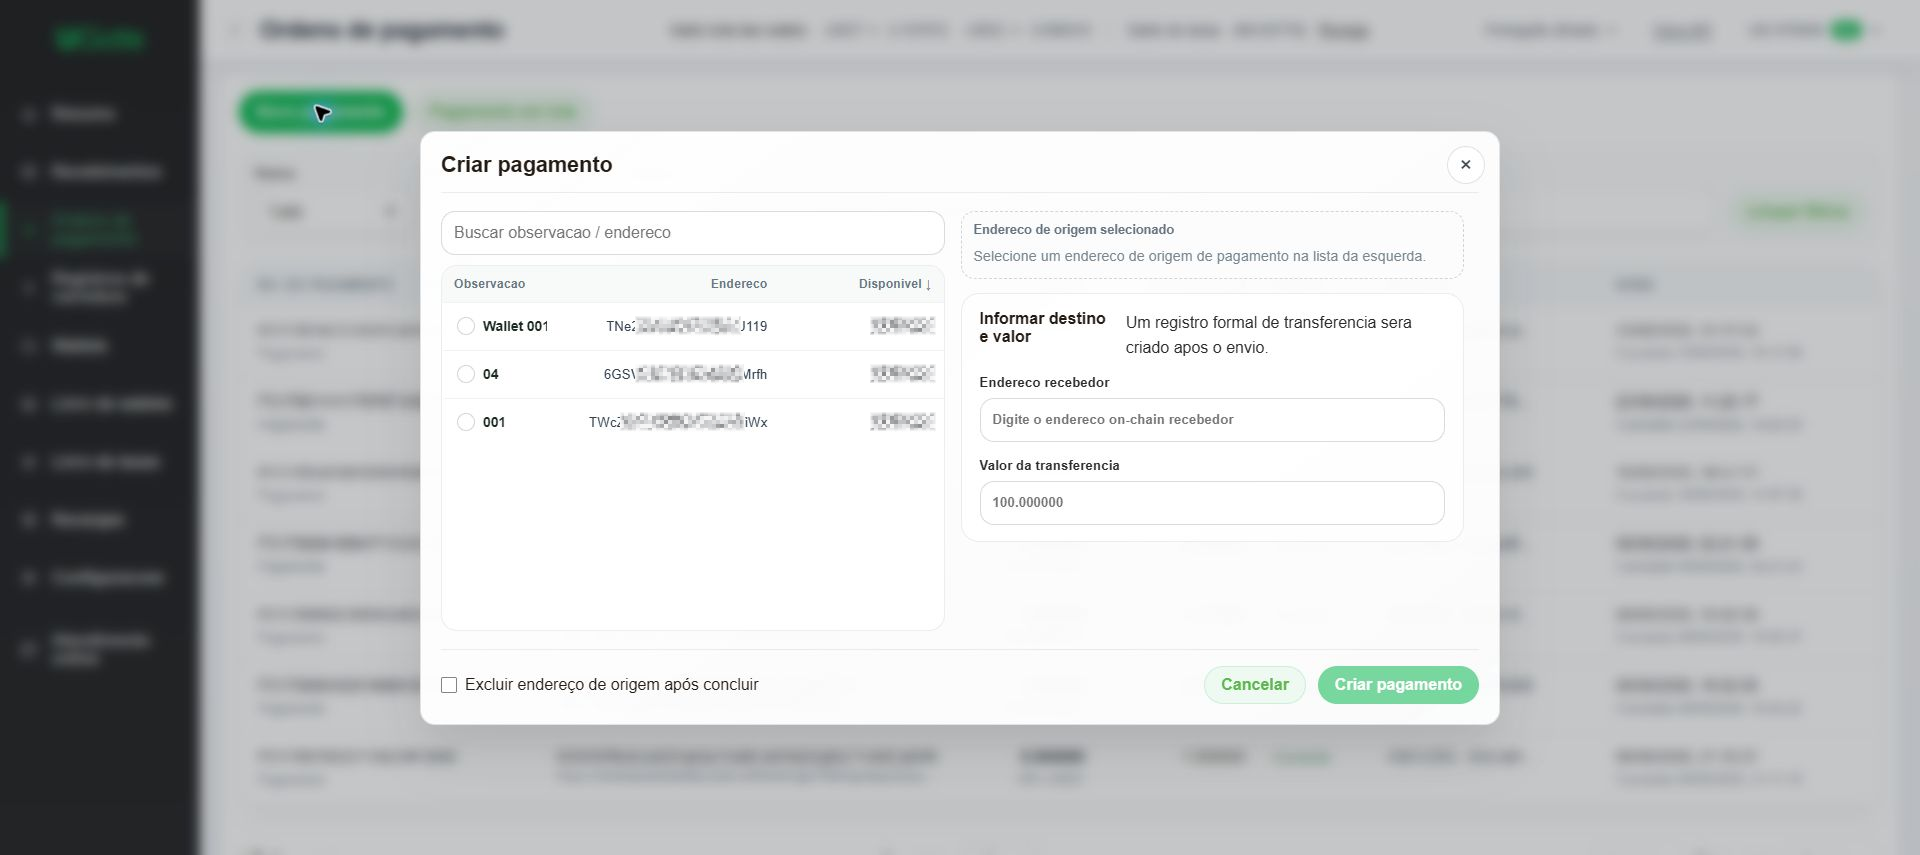
Task: Click the Valor da transferencia input field
Action: (x=1211, y=503)
